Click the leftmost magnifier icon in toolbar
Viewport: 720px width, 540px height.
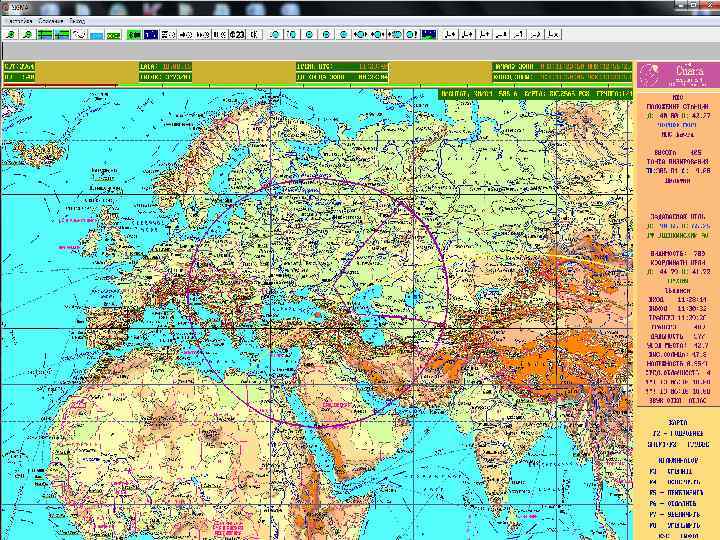9,34
